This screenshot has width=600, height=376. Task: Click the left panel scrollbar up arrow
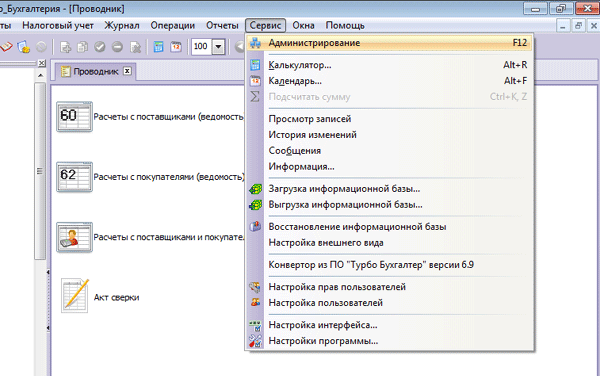coord(40,75)
